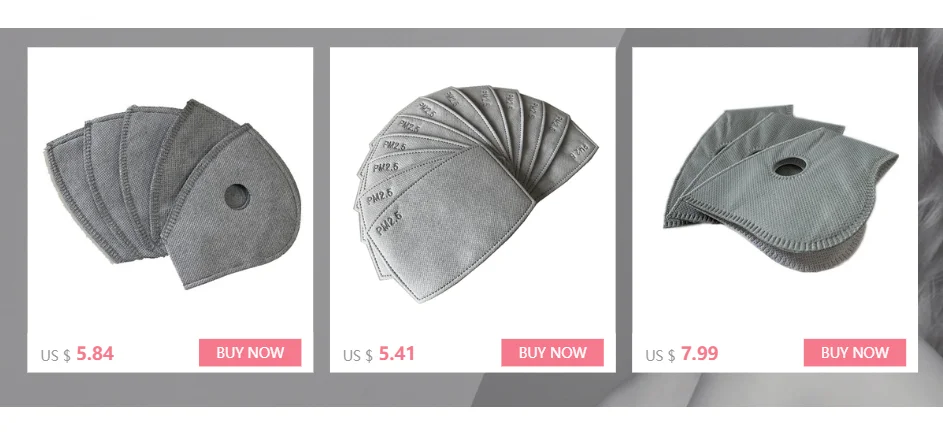Click BUY NOW for the $5.84 filters
Screen dimensions: 943x435
tap(250, 353)
